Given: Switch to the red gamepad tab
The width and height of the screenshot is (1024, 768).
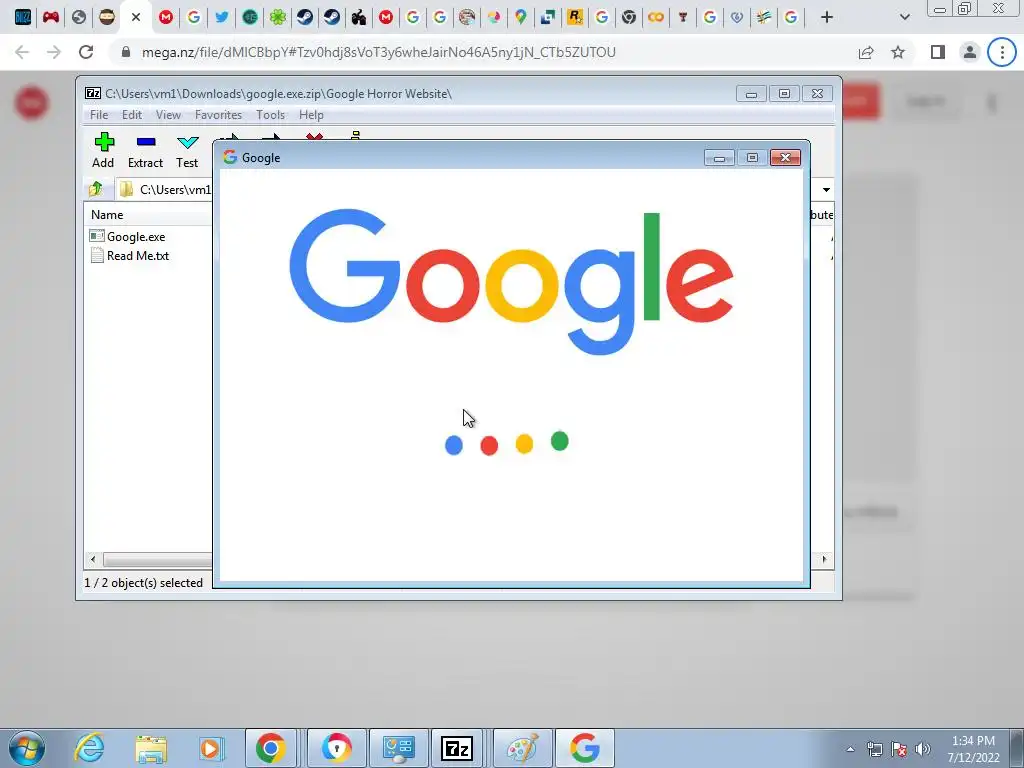Looking at the screenshot, I should click(x=50, y=17).
